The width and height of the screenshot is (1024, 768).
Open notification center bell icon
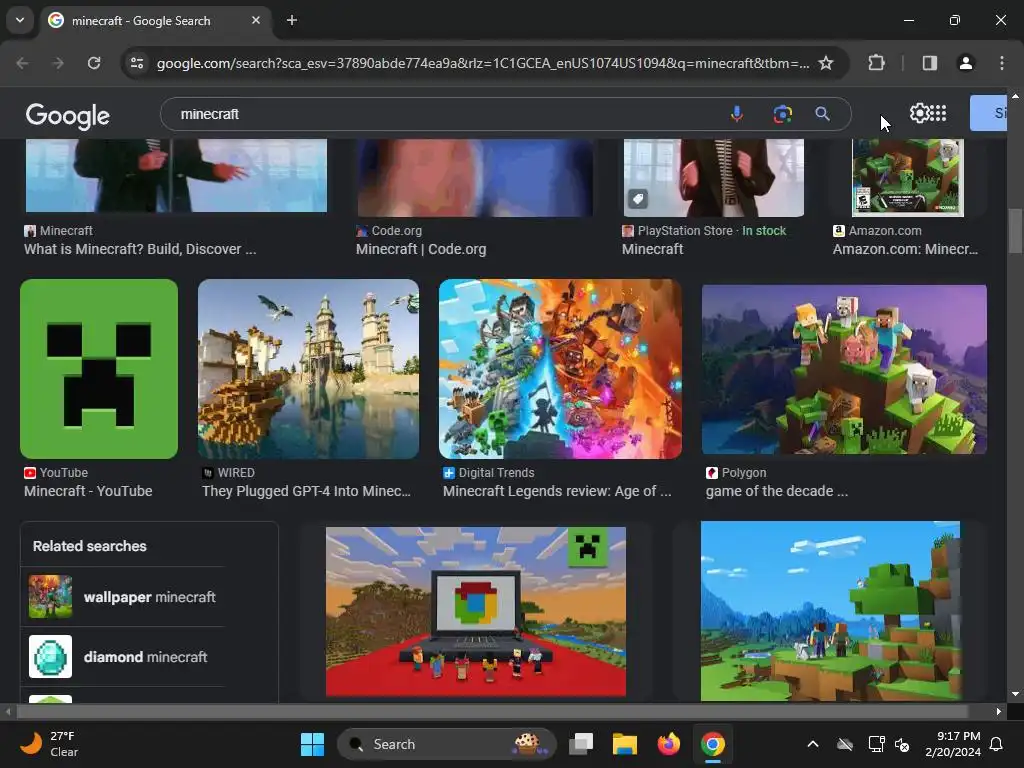click(x=997, y=744)
